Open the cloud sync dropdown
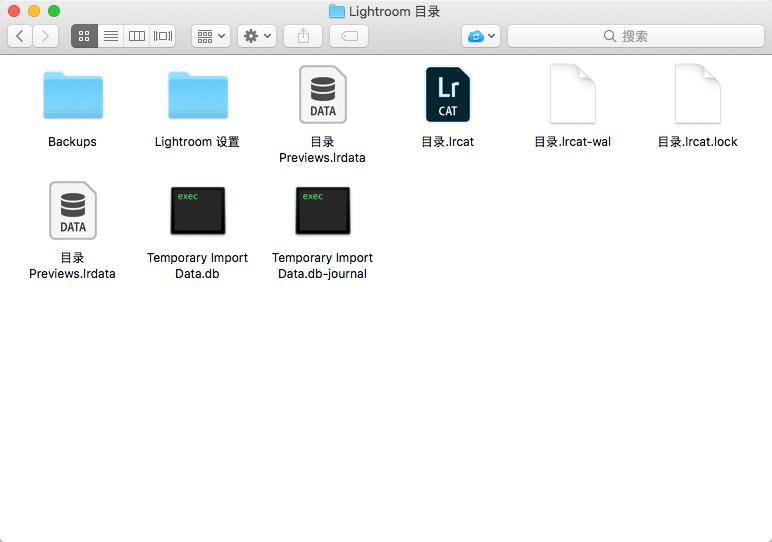Image resolution: width=772 pixels, height=542 pixels. (x=481, y=36)
